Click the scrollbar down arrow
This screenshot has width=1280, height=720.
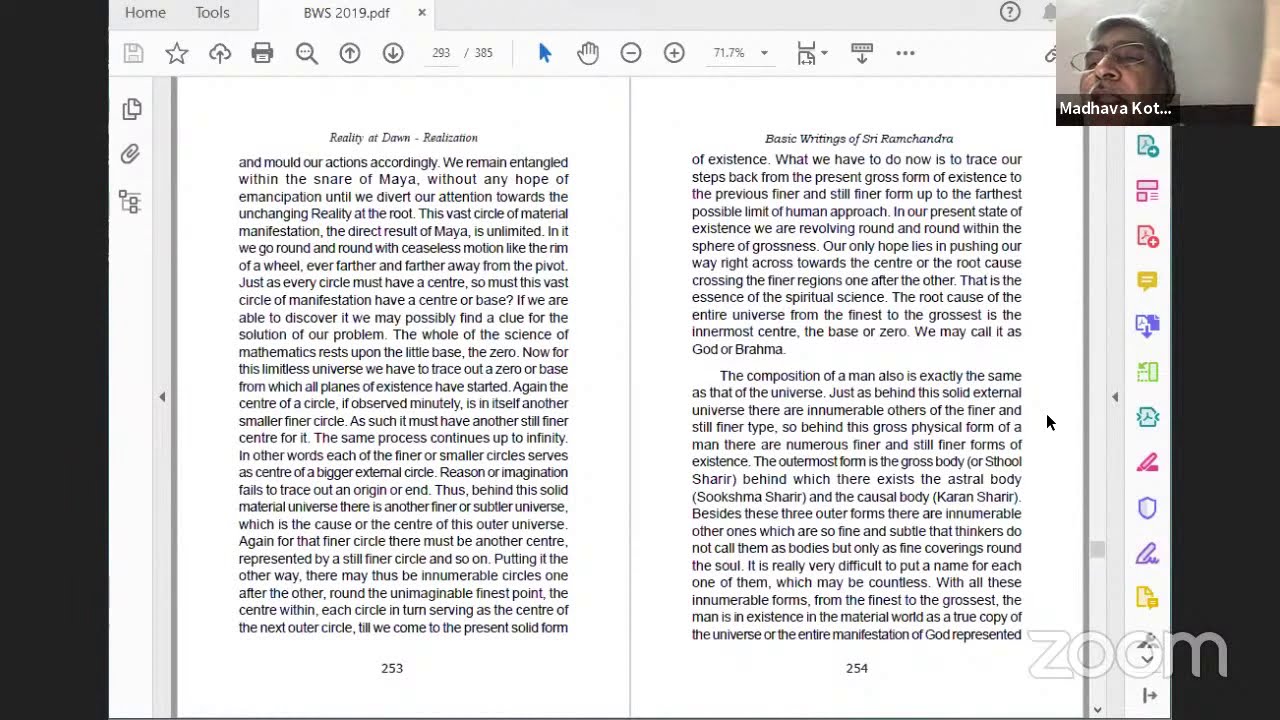tap(1097, 709)
